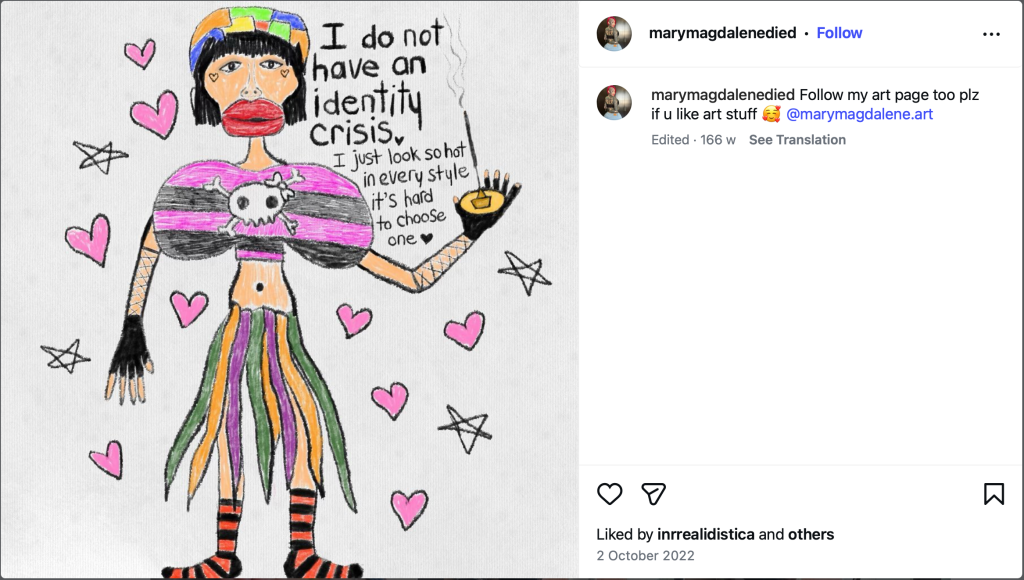
Task: Click the smiling hearts emoji in caption
Action: 771,114
